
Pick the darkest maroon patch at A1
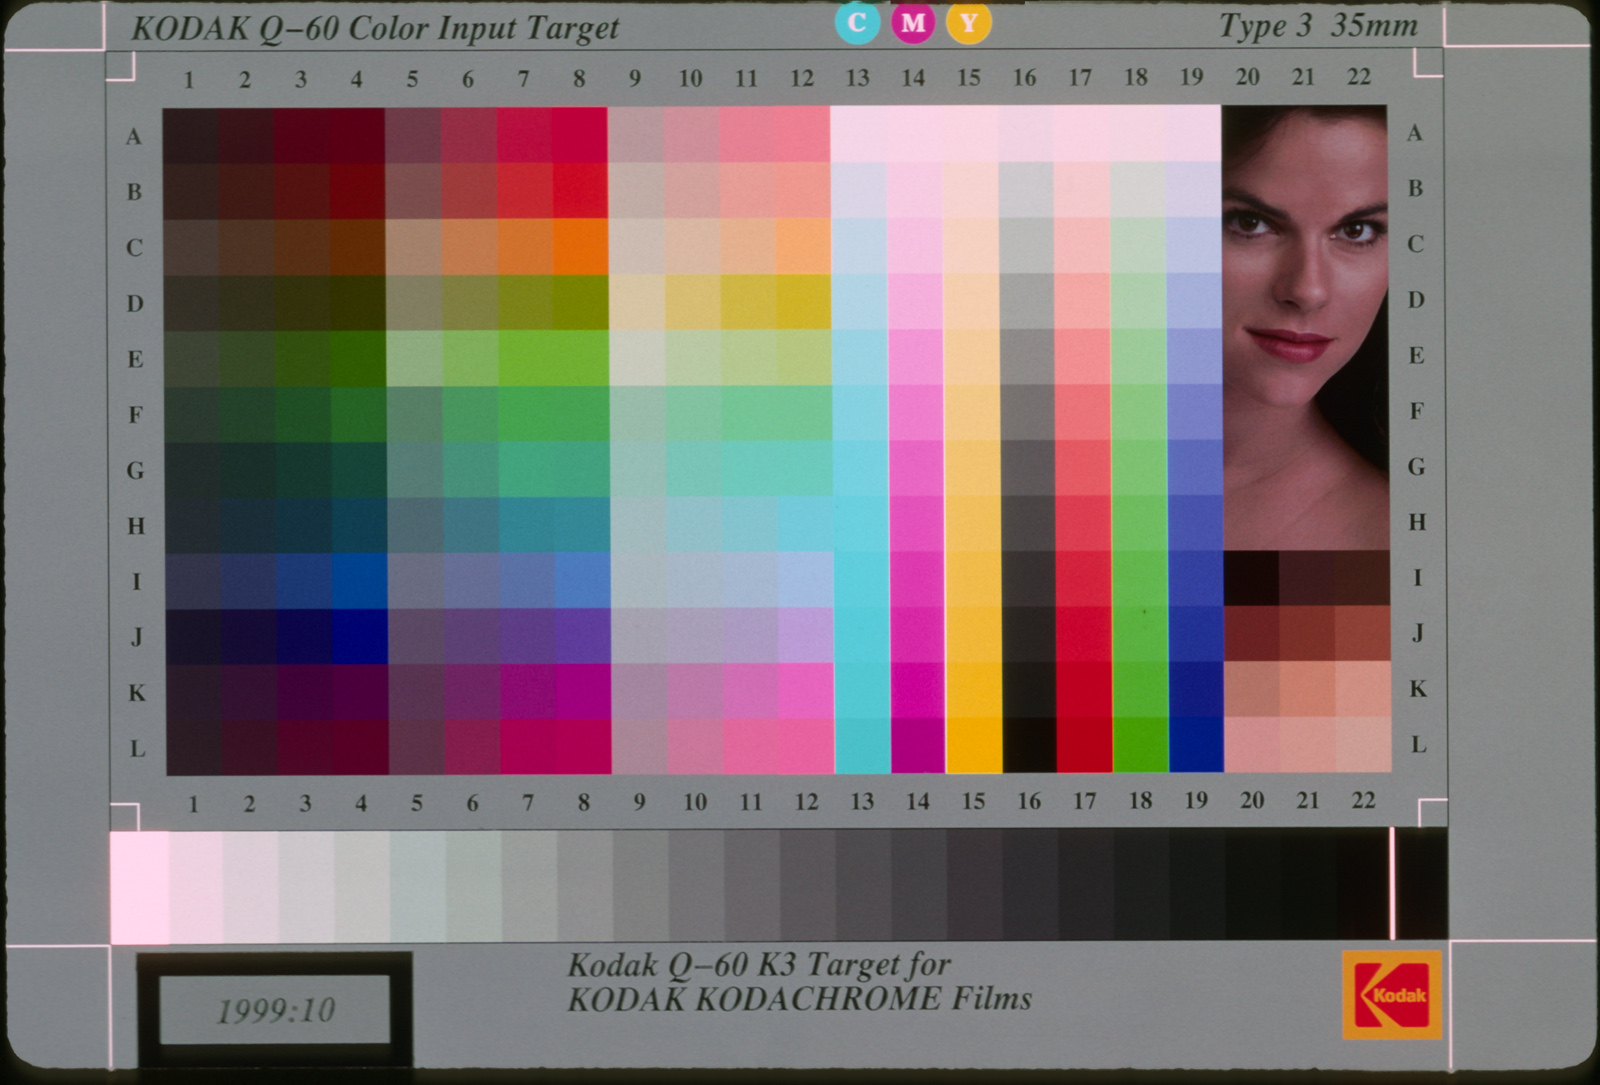click(x=190, y=136)
